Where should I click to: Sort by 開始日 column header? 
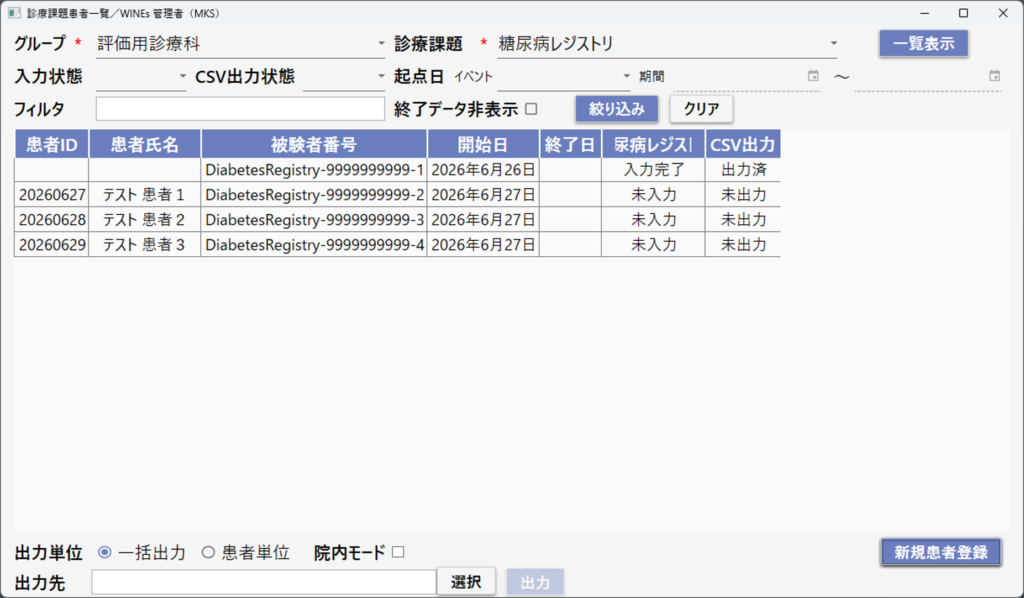[x=483, y=144]
